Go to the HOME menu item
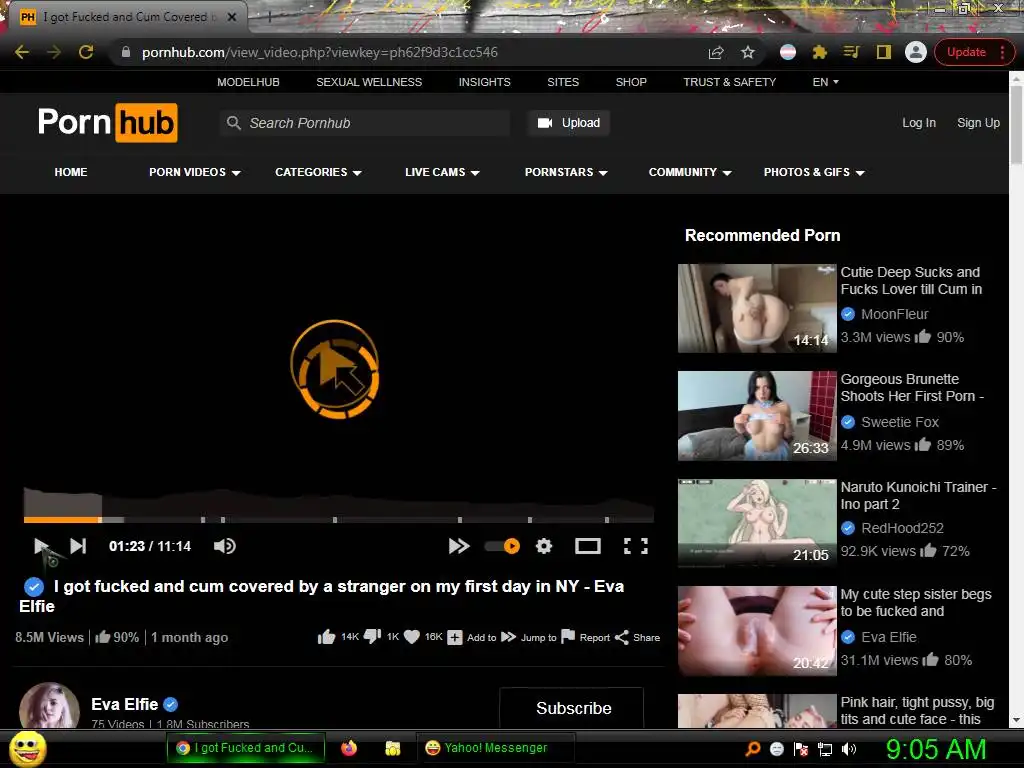The height and width of the screenshot is (768, 1024). (x=71, y=172)
